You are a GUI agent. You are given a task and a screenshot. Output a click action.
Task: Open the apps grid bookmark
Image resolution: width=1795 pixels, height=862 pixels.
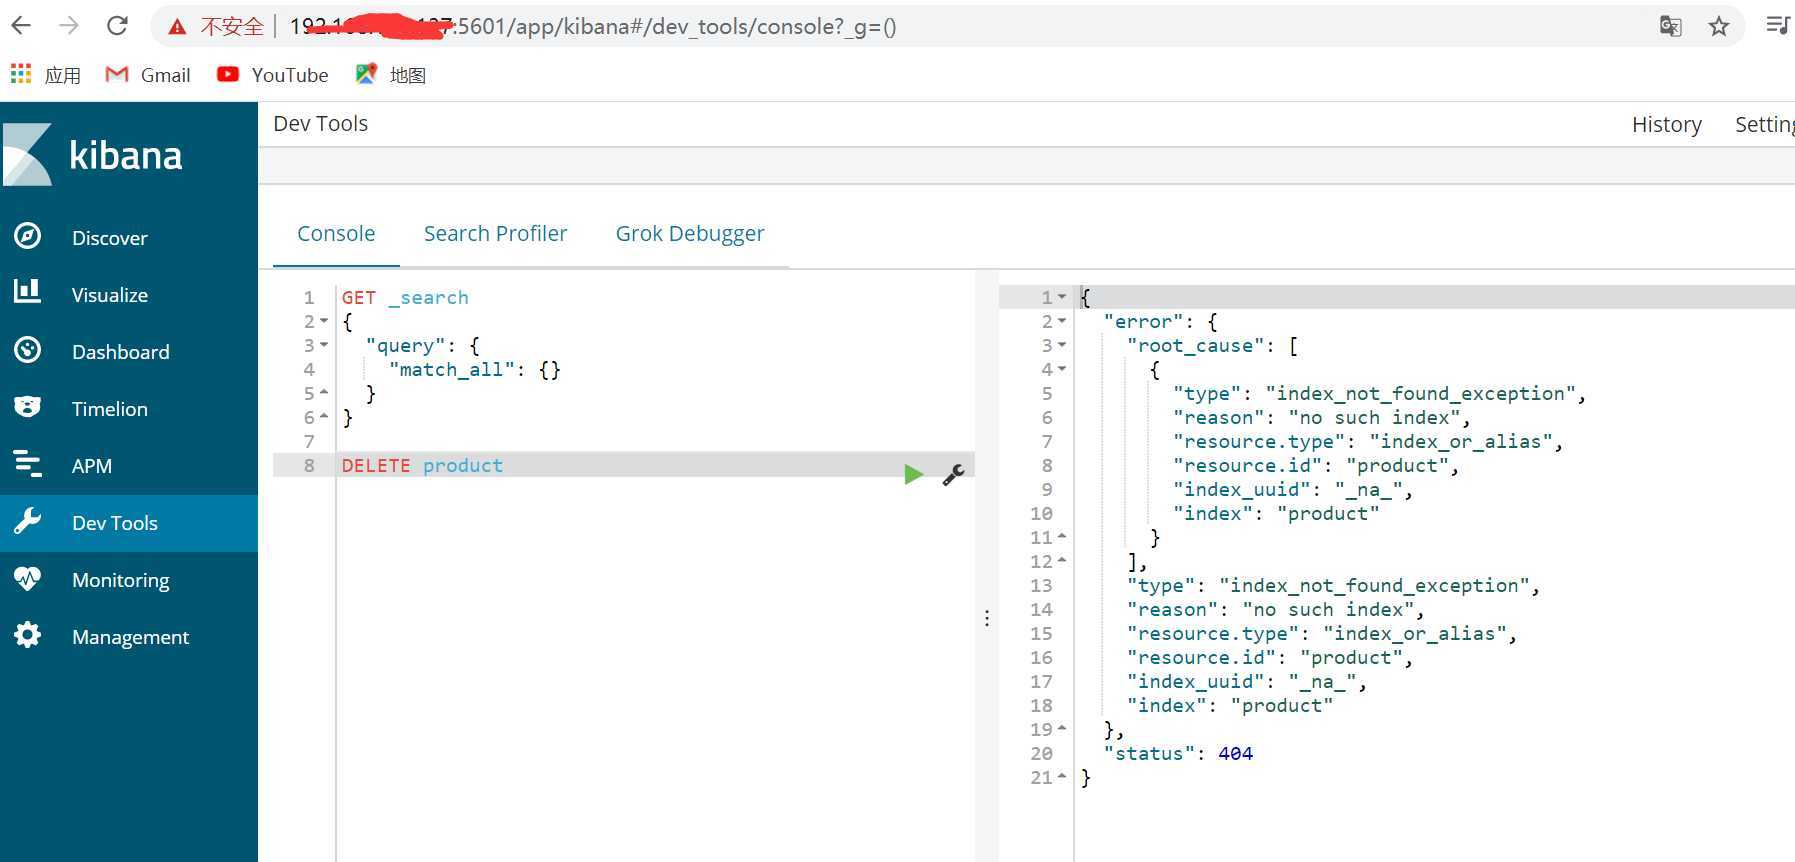(46, 75)
